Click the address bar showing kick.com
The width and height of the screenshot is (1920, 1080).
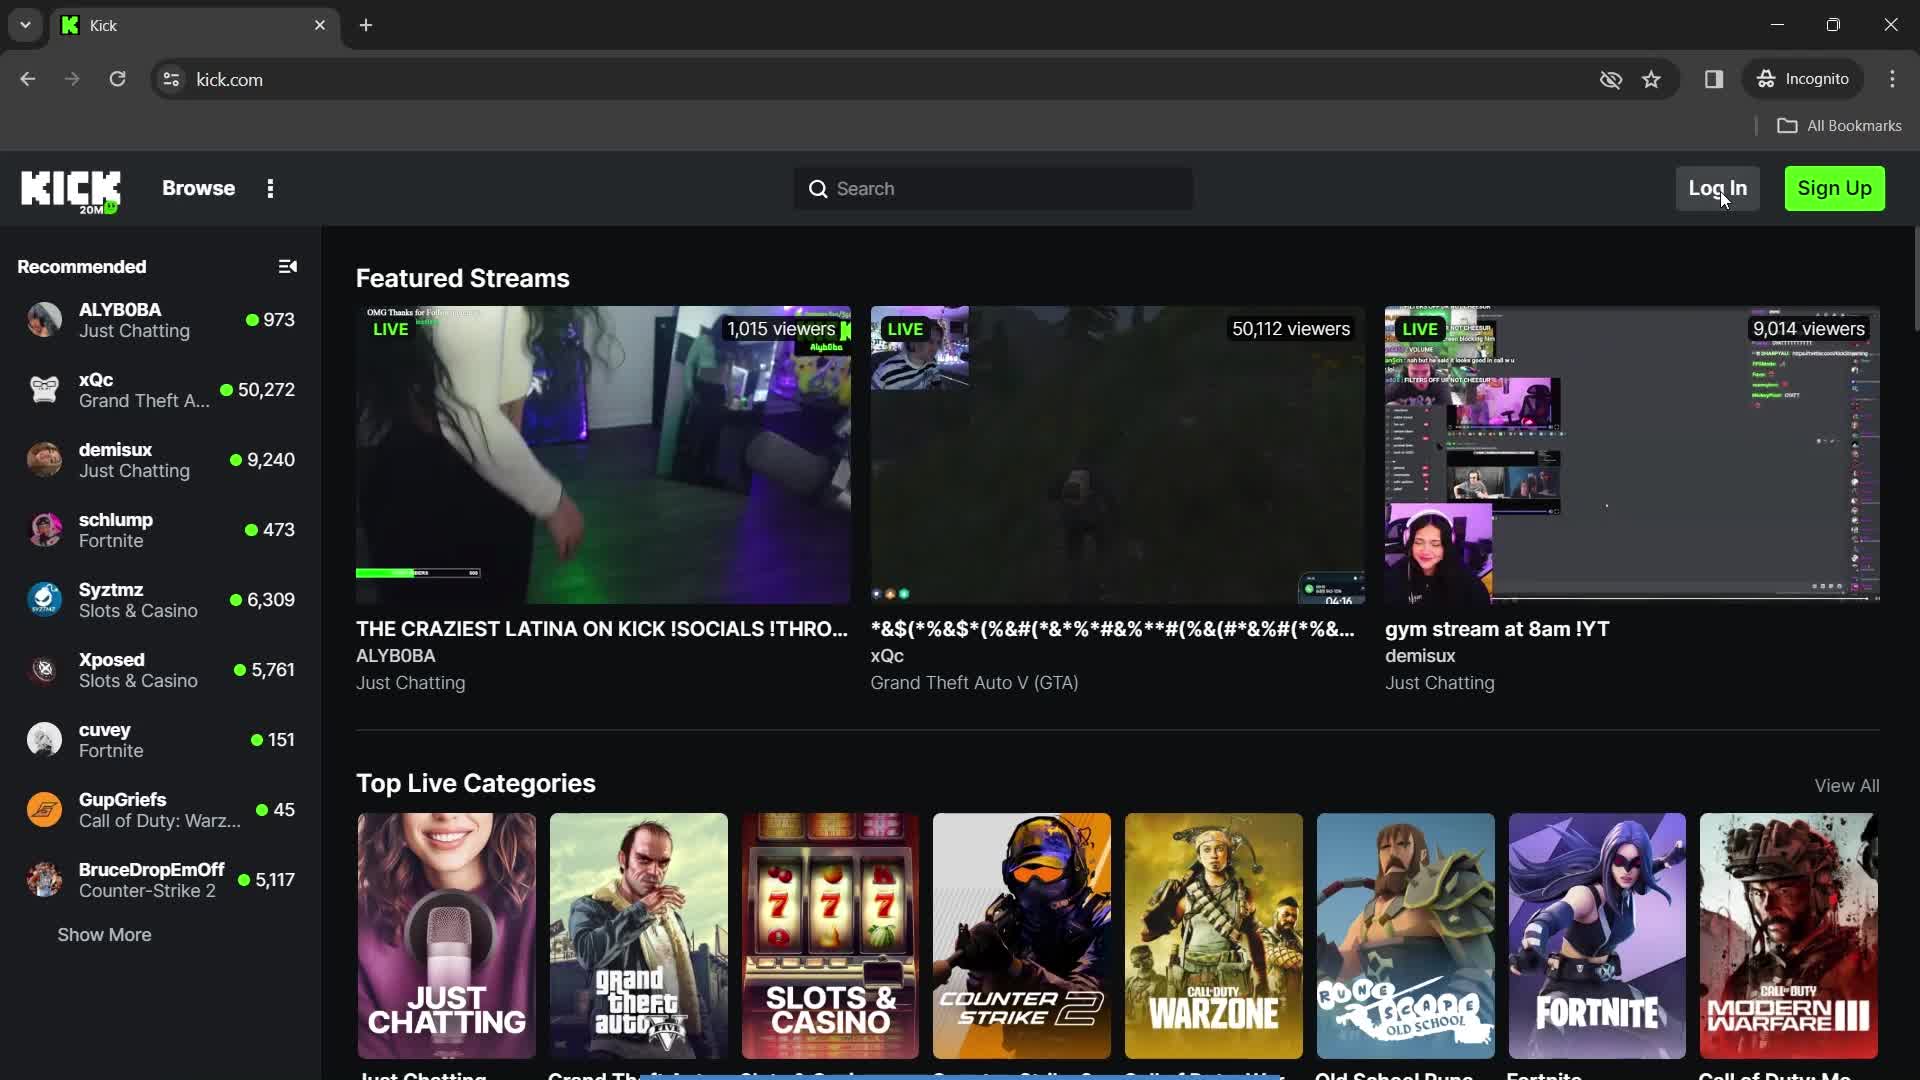[x=880, y=79]
